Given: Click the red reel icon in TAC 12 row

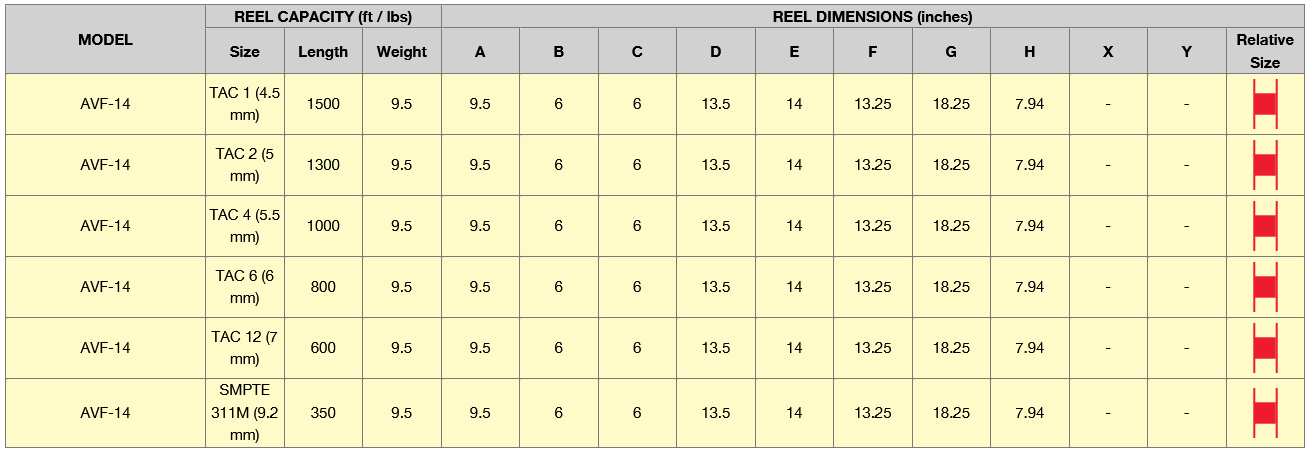Looking at the screenshot, I should [1265, 348].
